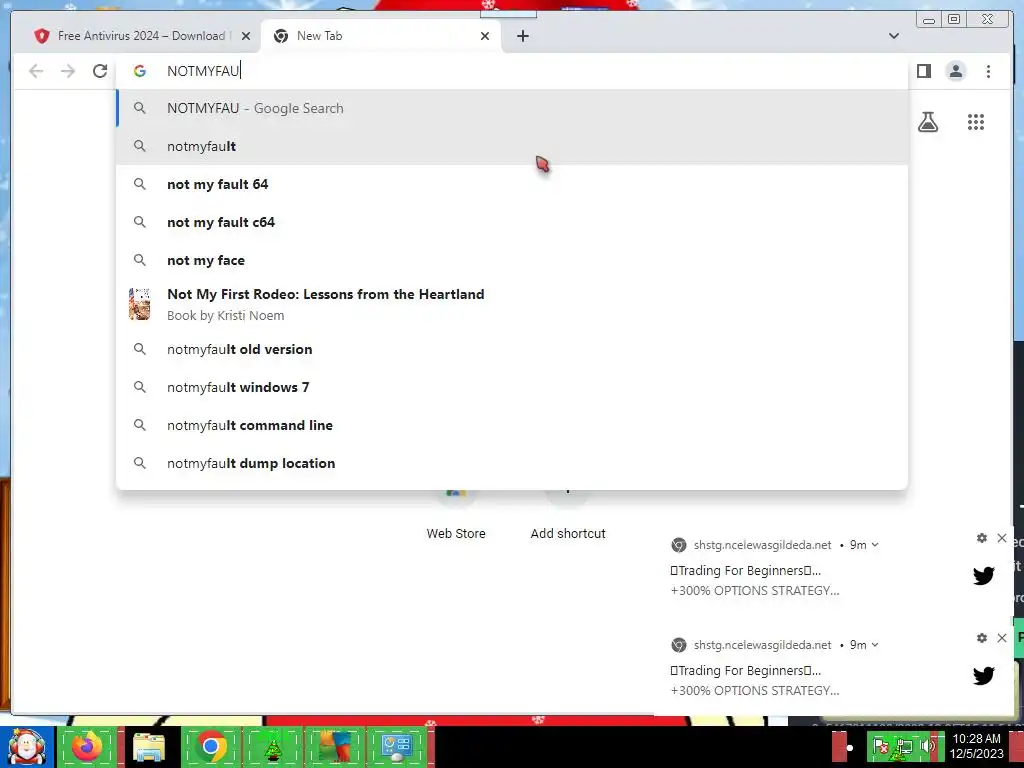Open the lower '+300% OPTIONS STRATEGY' notification text
This screenshot has height=768, width=1024.
[x=755, y=690]
